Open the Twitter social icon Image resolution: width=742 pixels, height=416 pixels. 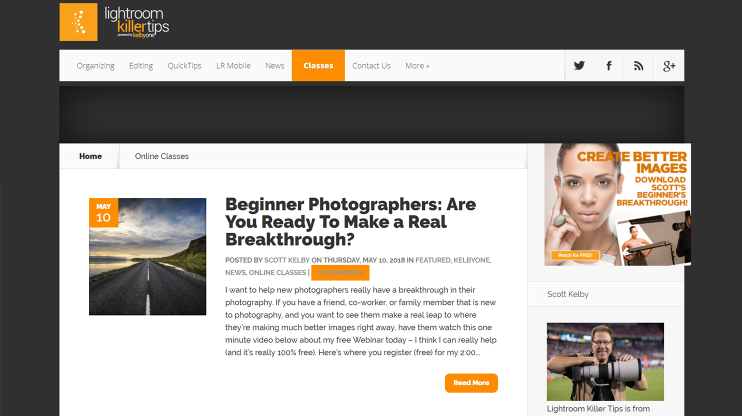579,66
